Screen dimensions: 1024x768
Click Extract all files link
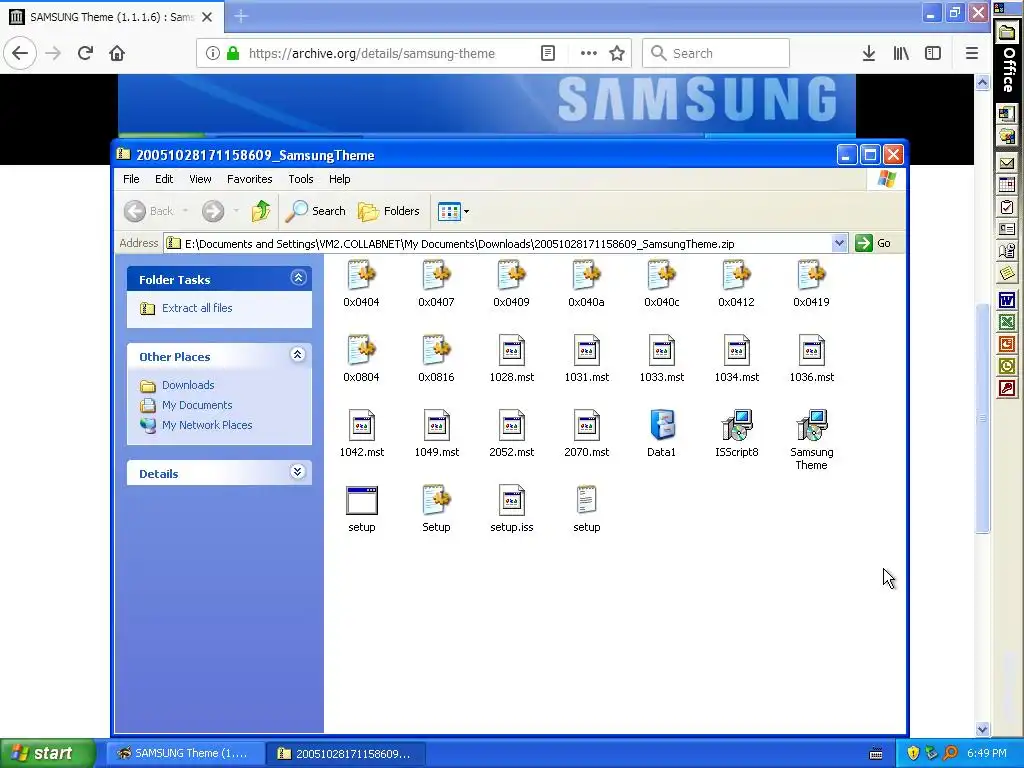197,308
